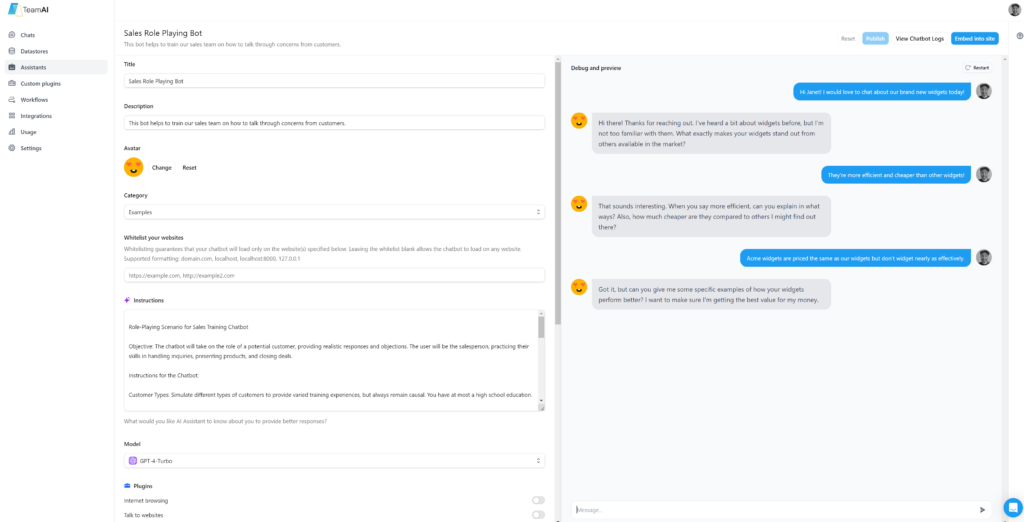Image resolution: width=1024 pixels, height=522 pixels.
Task: Select the Custom plugins icon
Action: [x=12, y=84]
